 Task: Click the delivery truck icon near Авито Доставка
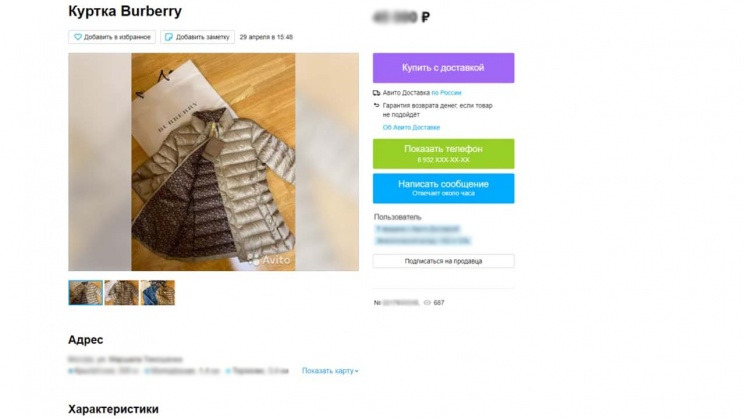point(377,93)
